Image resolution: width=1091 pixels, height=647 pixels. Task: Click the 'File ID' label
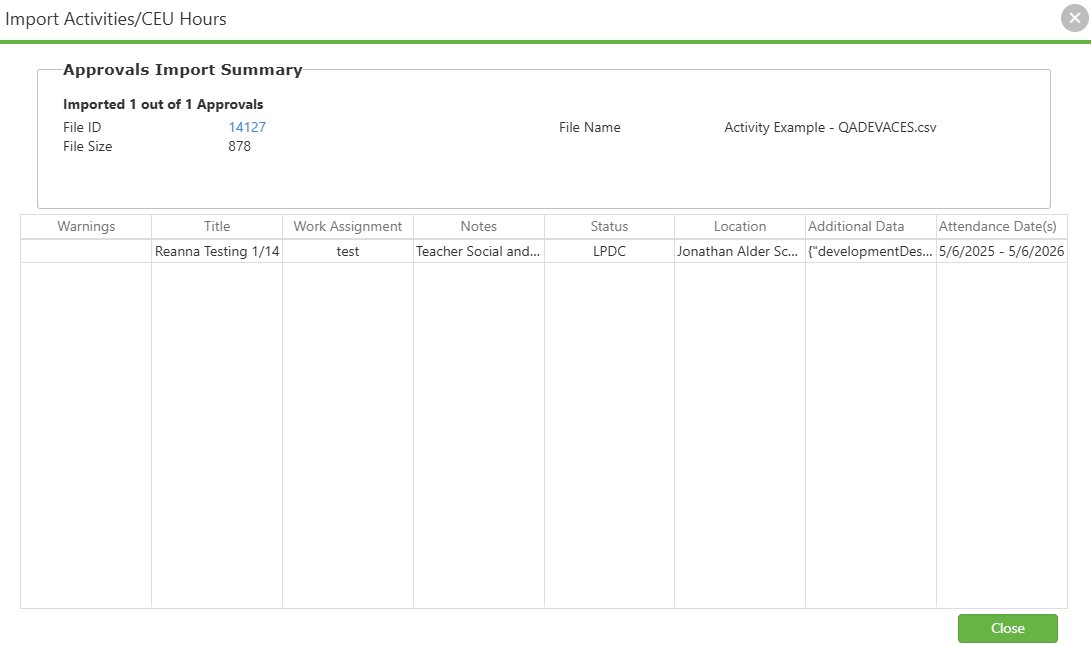click(81, 127)
